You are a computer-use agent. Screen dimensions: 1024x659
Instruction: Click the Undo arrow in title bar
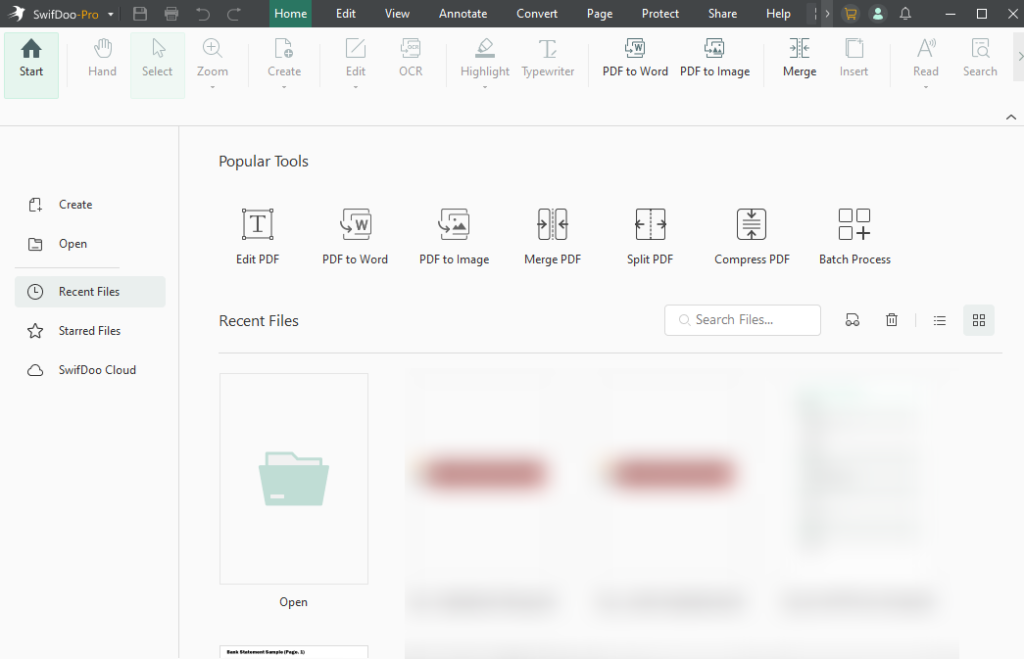point(203,13)
